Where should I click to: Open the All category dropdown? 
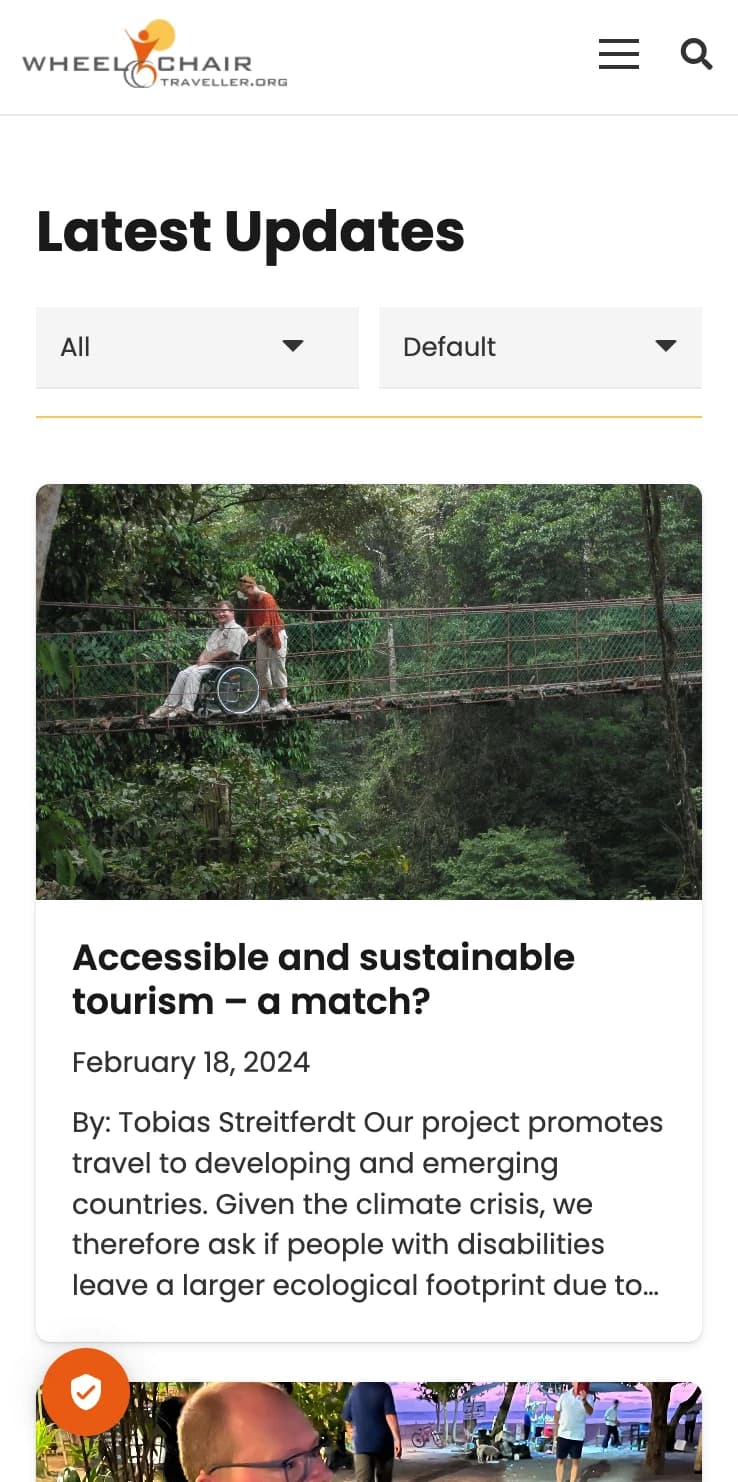point(160,347)
